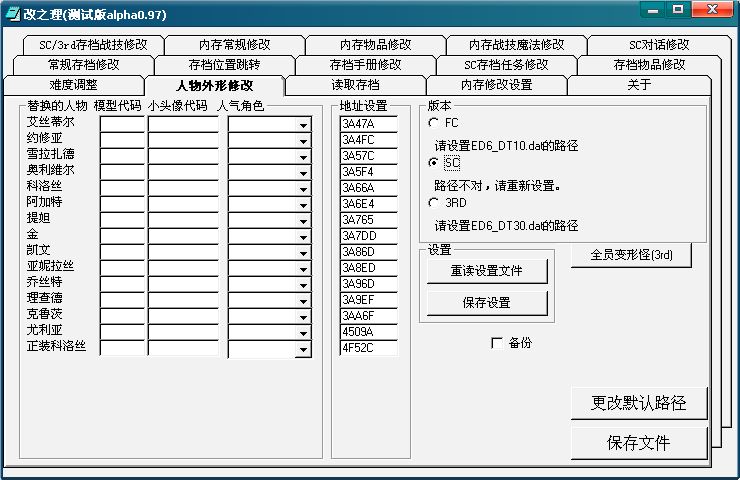Select the FC version radio button
This screenshot has height=480, width=740.
433,123
